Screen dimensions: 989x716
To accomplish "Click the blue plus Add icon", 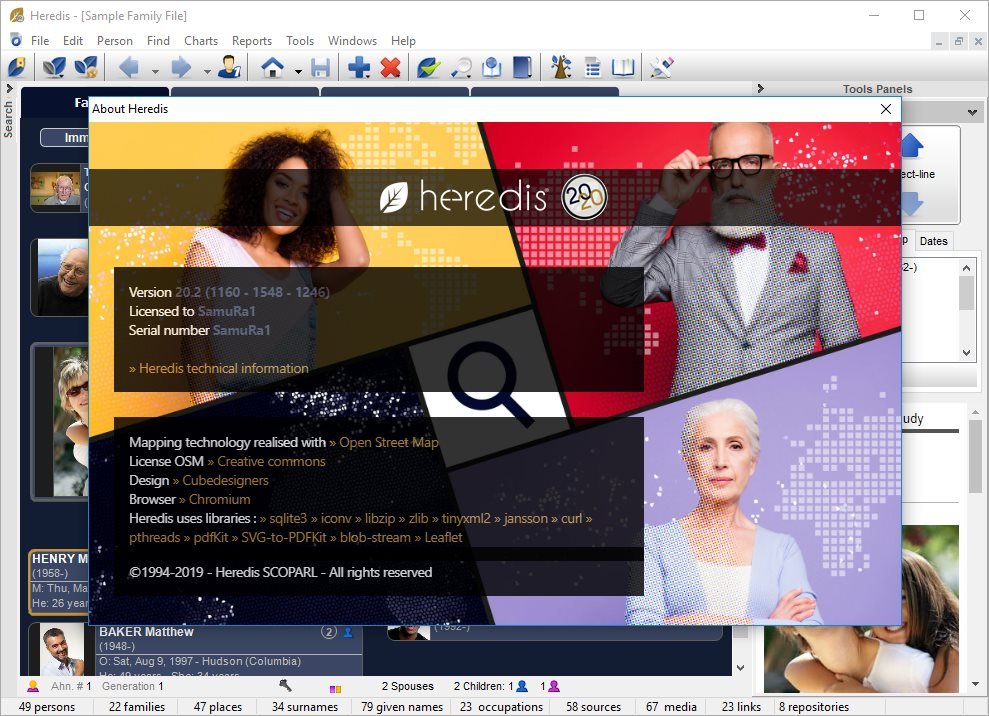I will [359, 67].
